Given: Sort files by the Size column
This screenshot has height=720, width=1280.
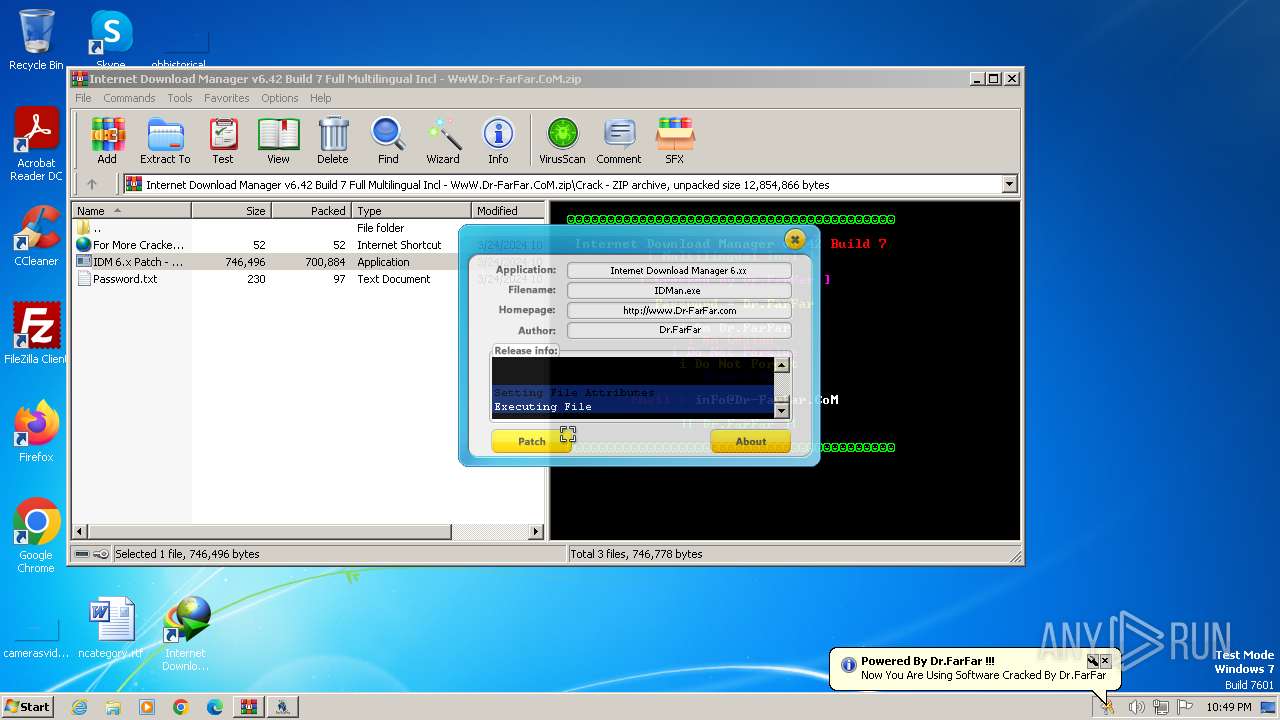Looking at the screenshot, I should 231,211.
